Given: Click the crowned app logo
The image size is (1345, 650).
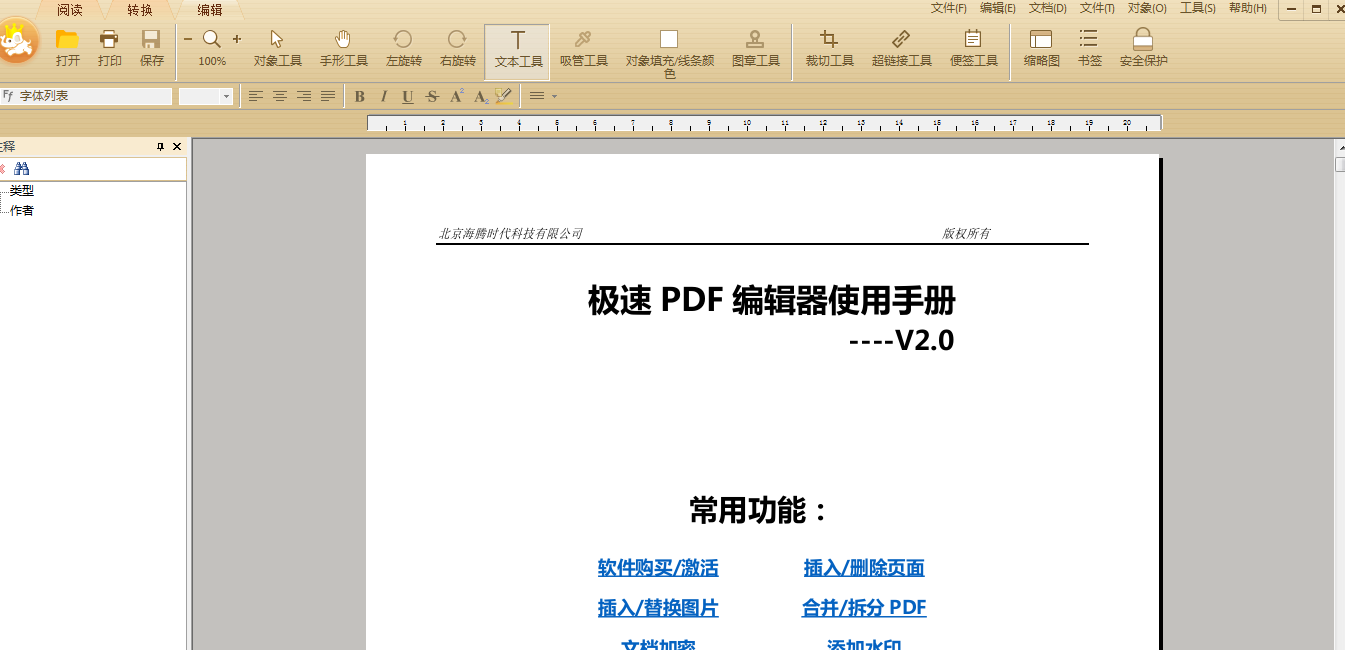Looking at the screenshot, I should click(x=17, y=42).
